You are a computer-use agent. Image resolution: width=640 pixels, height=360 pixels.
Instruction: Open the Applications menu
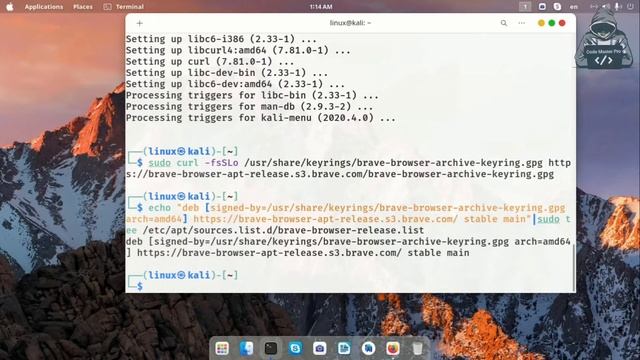tap(44, 7)
